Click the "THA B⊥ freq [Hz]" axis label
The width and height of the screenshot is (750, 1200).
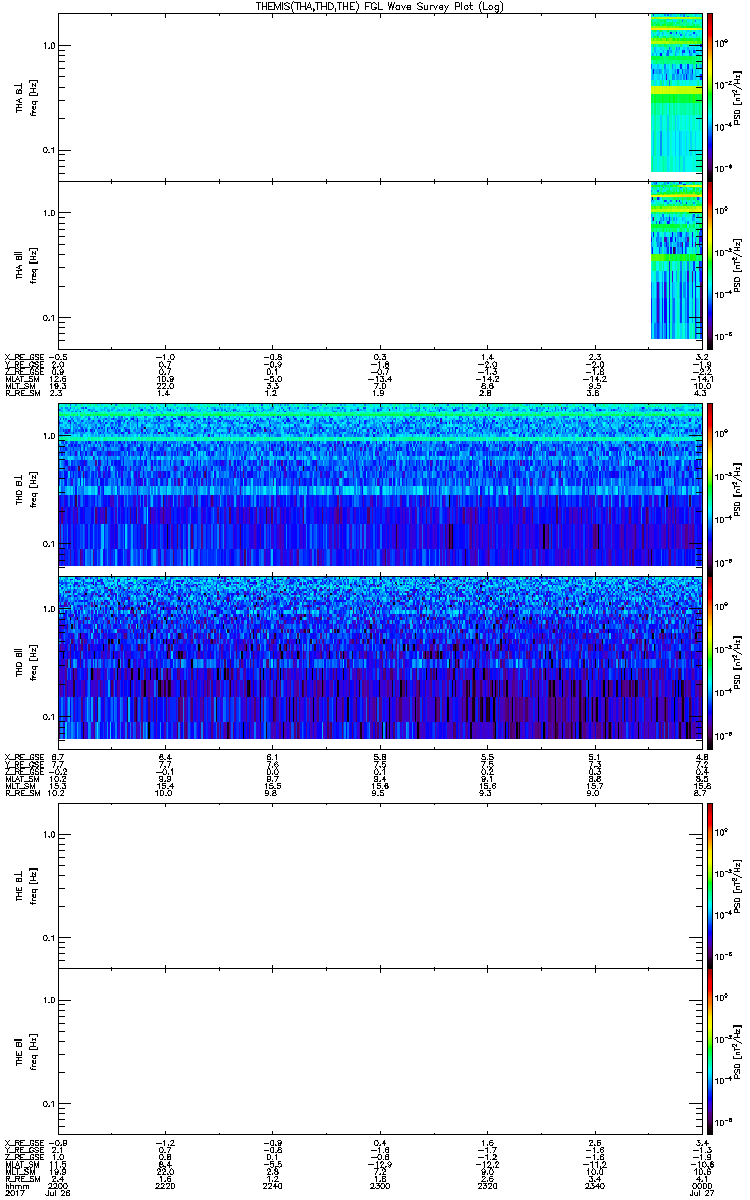click(x=25, y=97)
